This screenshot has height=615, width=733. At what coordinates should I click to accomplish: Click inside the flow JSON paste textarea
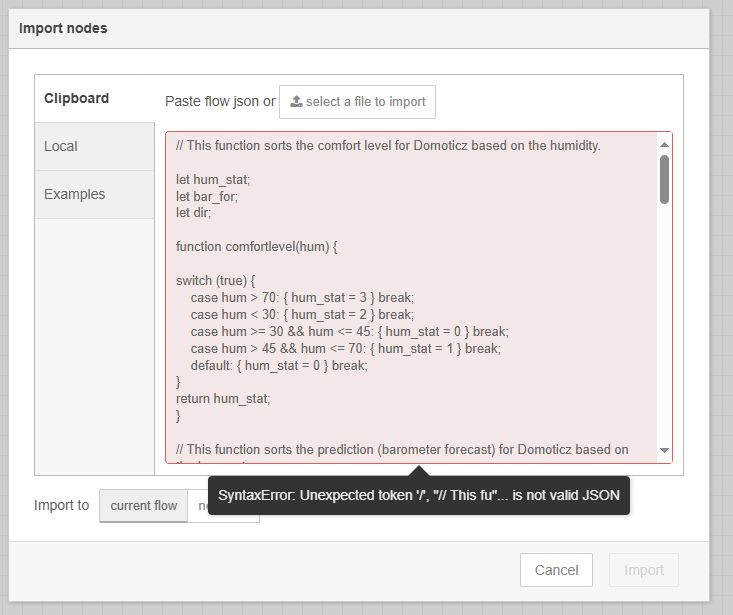tap(419, 298)
